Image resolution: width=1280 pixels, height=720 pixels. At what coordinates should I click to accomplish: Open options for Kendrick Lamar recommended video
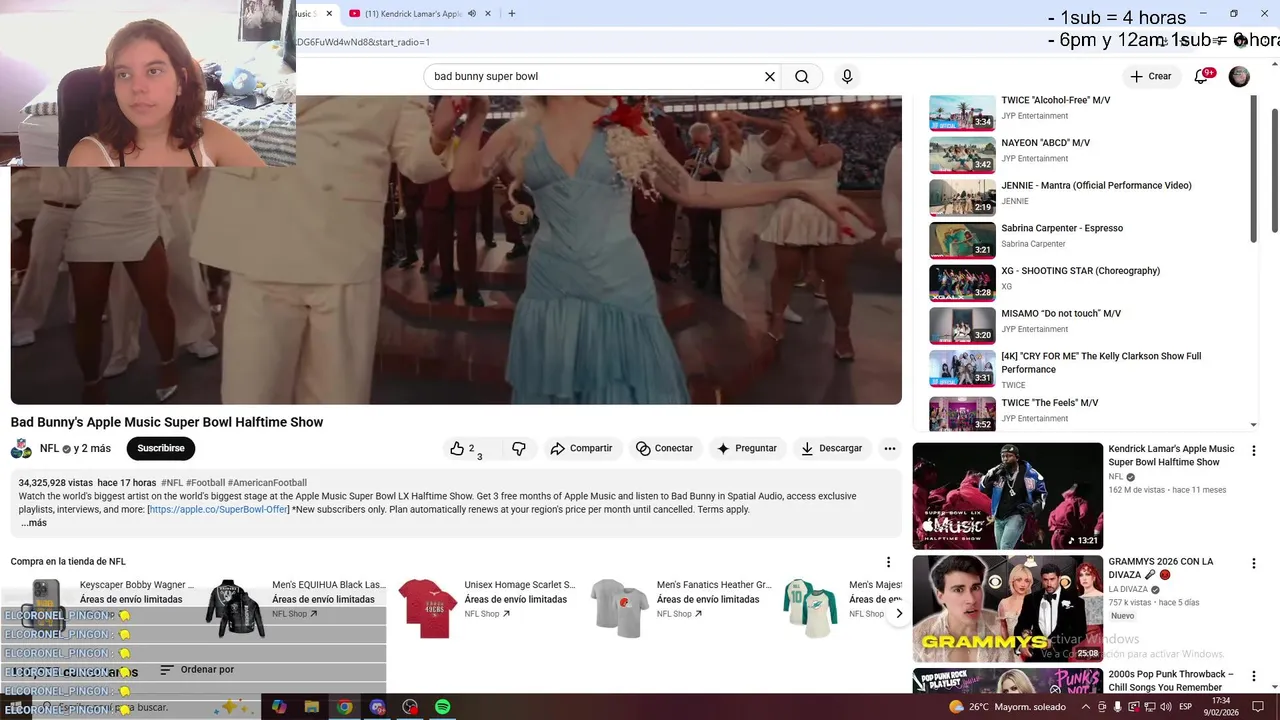tap(1253, 452)
